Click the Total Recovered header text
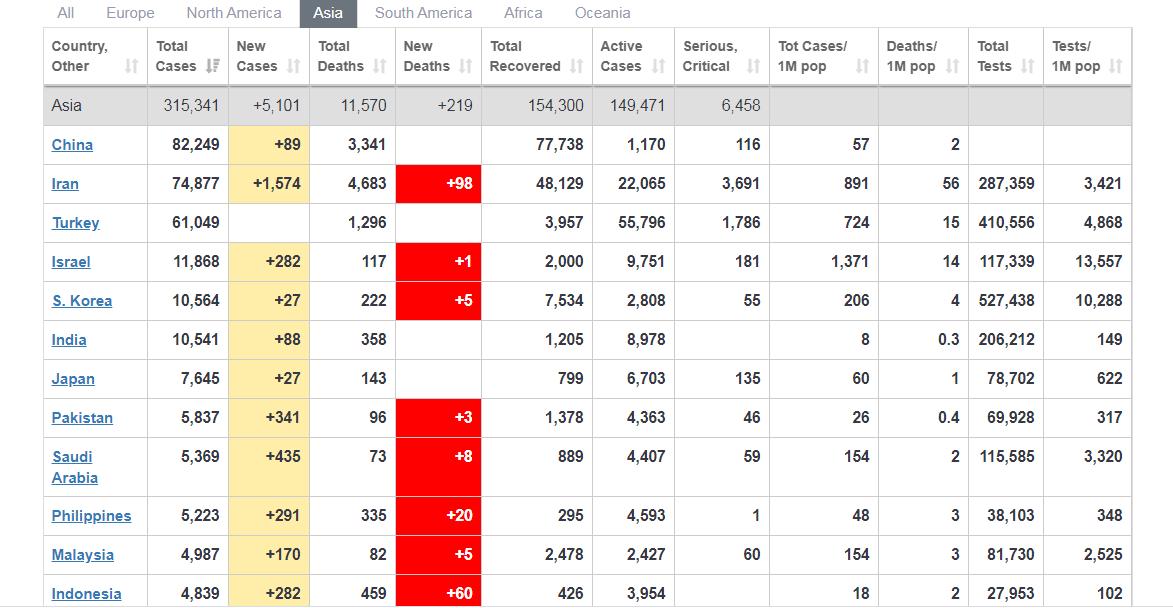This screenshot has width=1173, height=608. [525, 56]
